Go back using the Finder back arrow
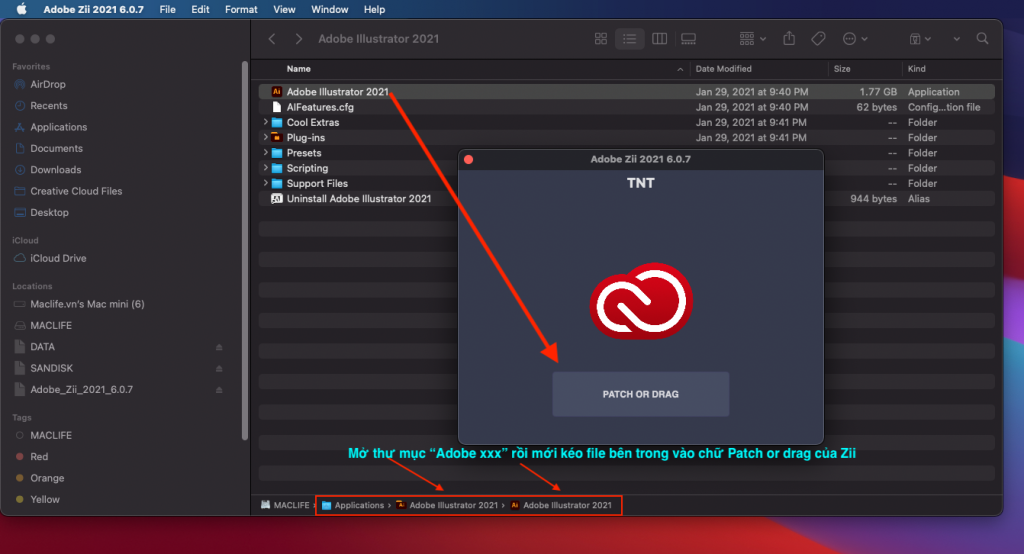 point(272,39)
